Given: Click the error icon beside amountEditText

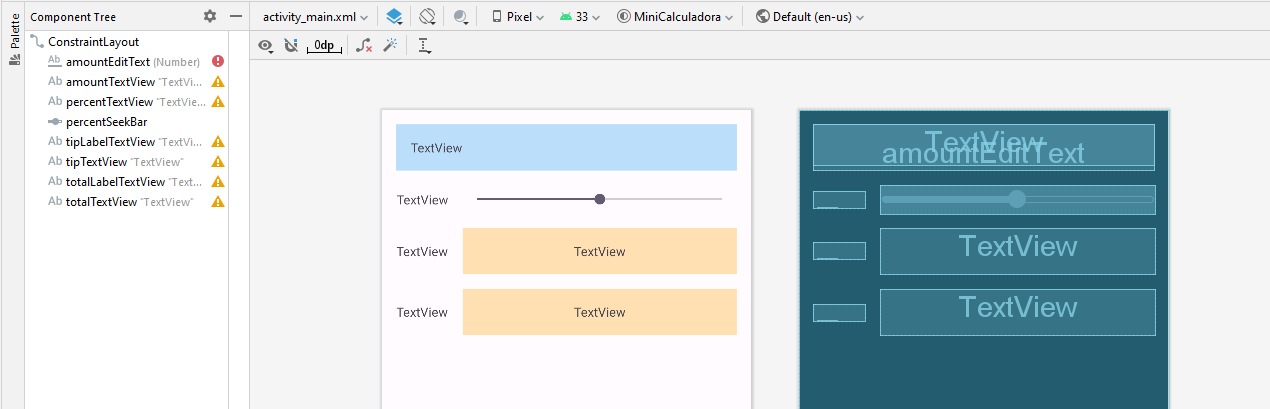Looking at the screenshot, I should point(218,62).
